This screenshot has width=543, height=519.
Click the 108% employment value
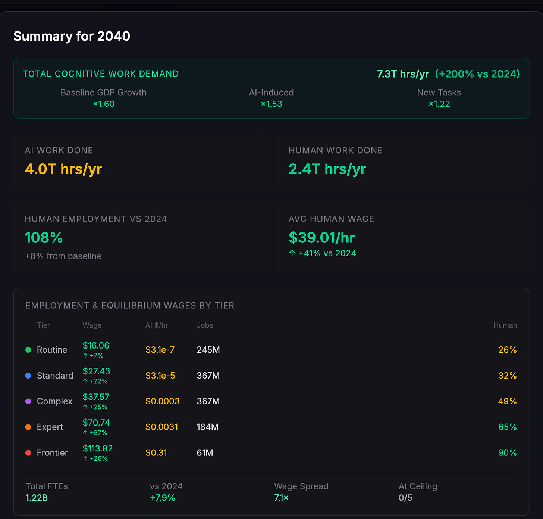[44, 238]
